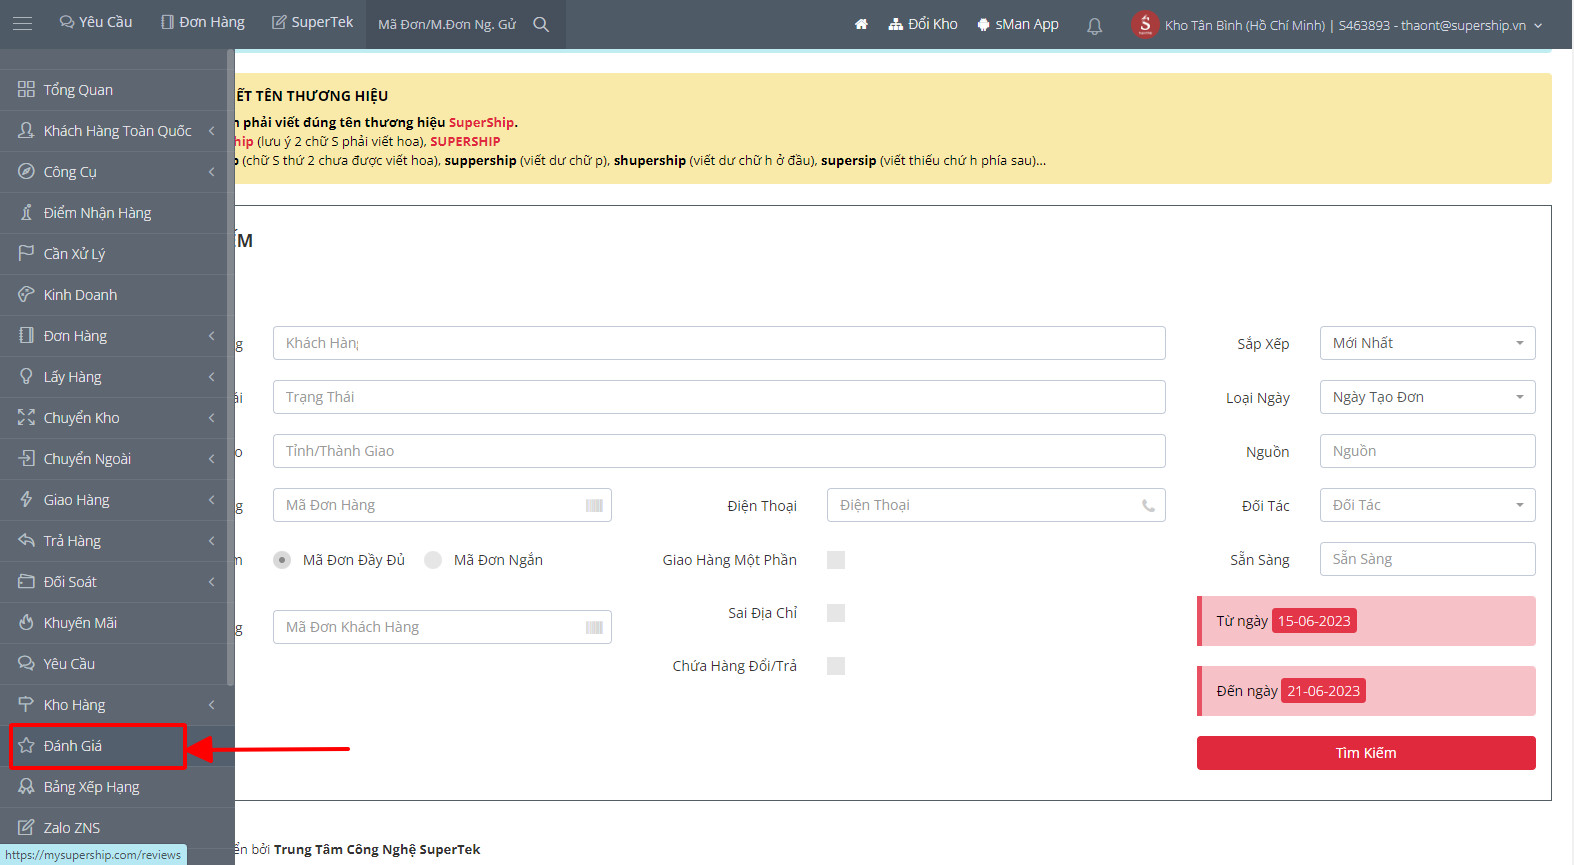The width and height of the screenshot is (1574, 865).
Task: Open the Đơn Hàng top menu
Action: (203, 22)
